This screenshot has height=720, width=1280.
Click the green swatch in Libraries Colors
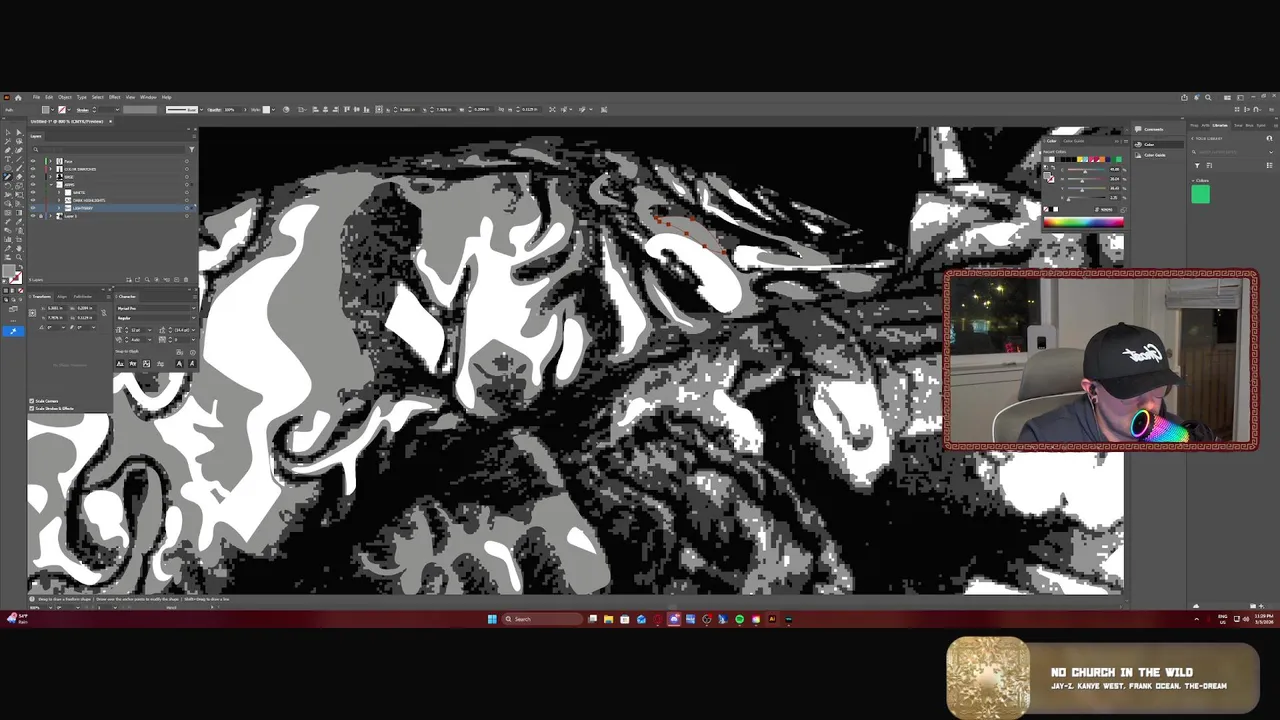pos(1200,194)
